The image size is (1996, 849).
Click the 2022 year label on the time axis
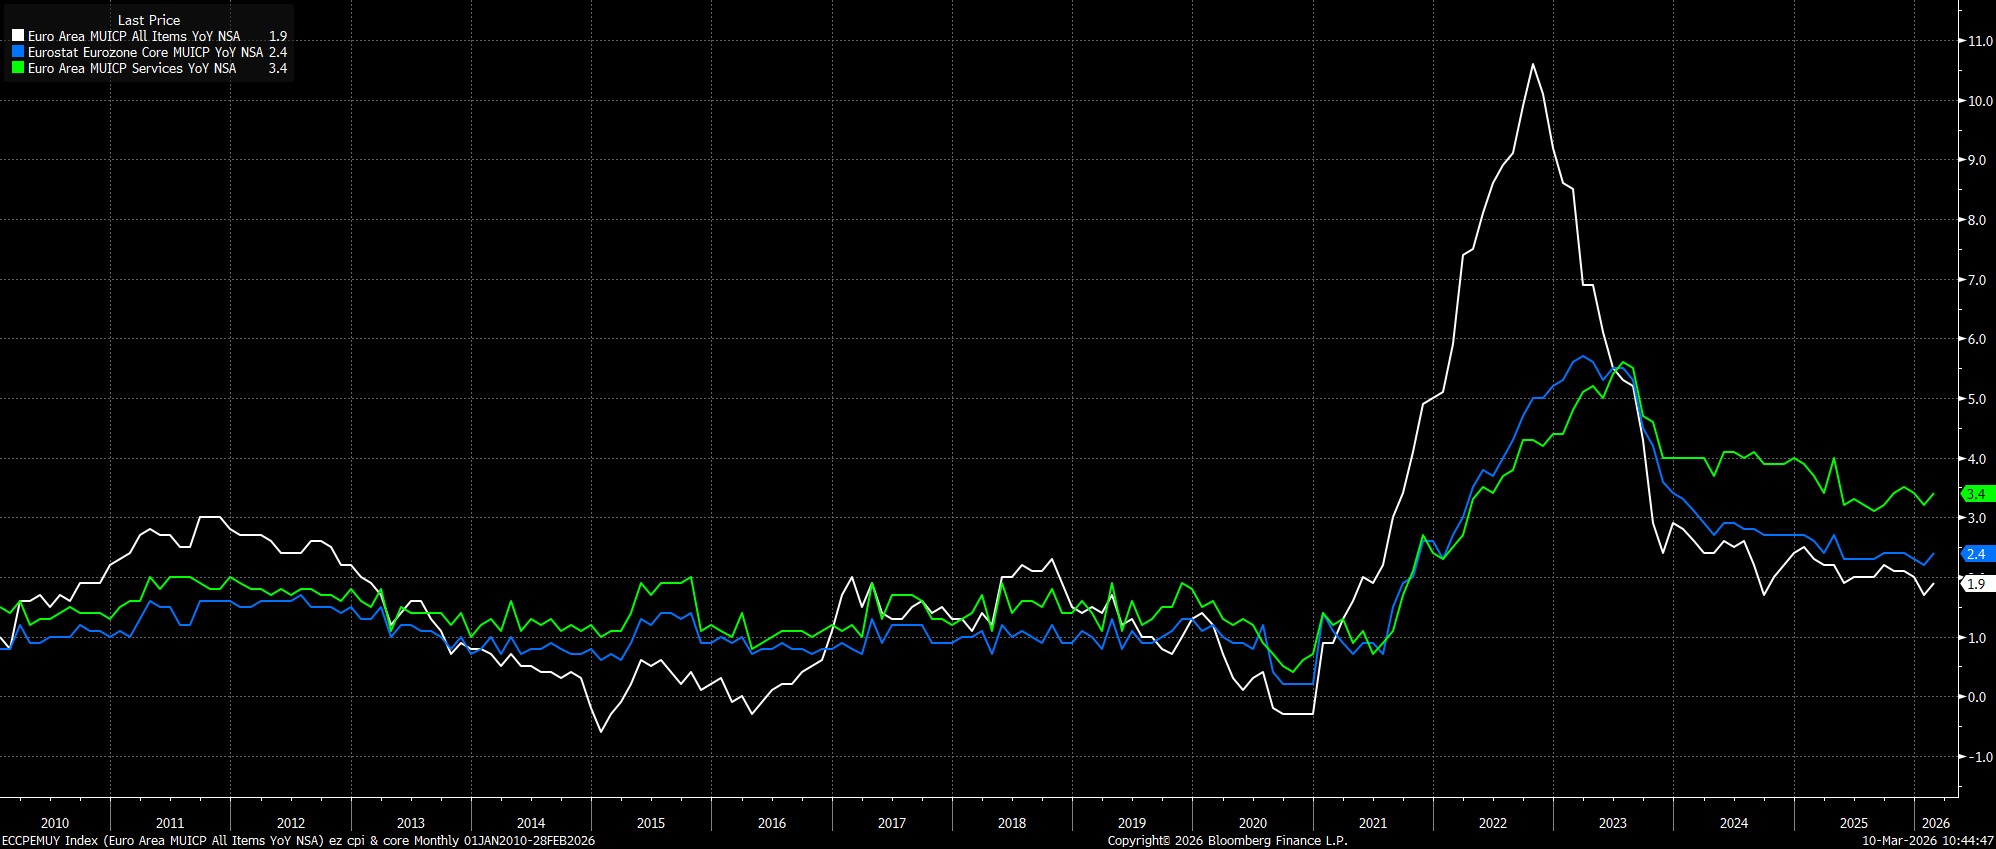pyautogui.click(x=1492, y=823)
